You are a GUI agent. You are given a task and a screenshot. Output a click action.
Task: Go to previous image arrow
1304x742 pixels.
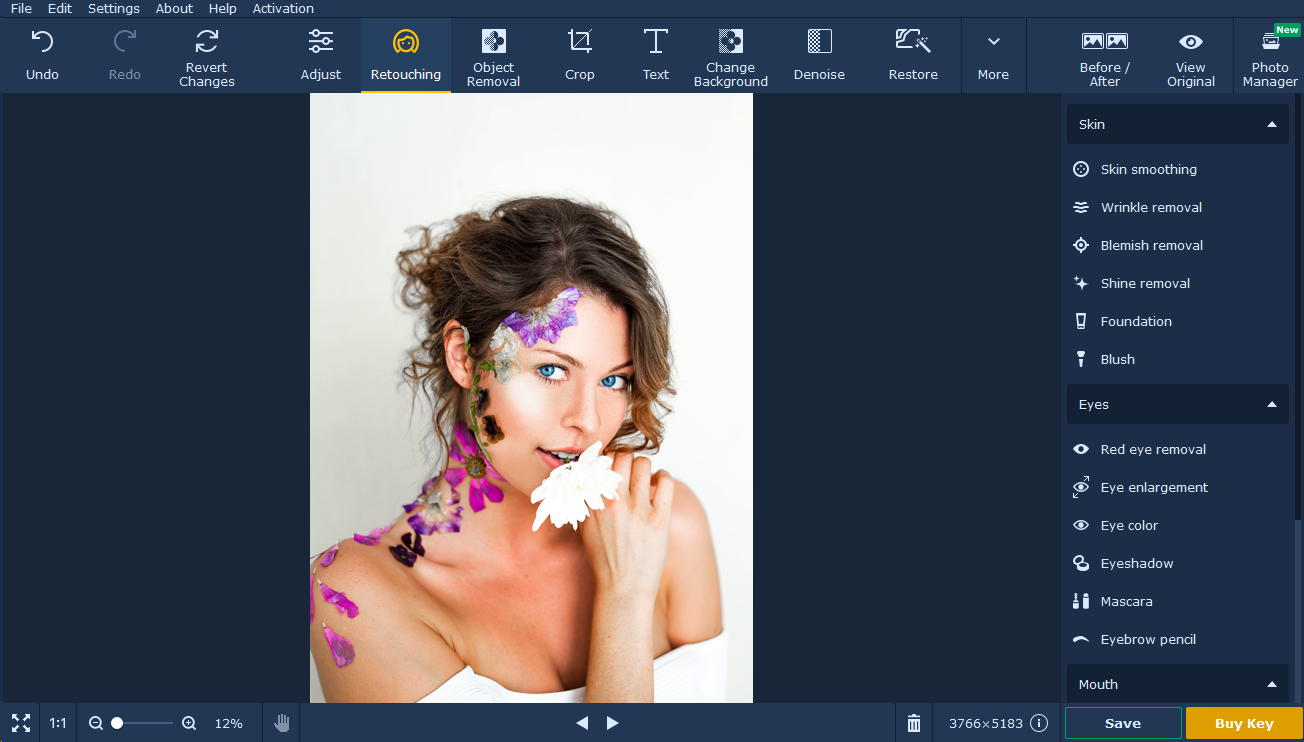[582, 723]
